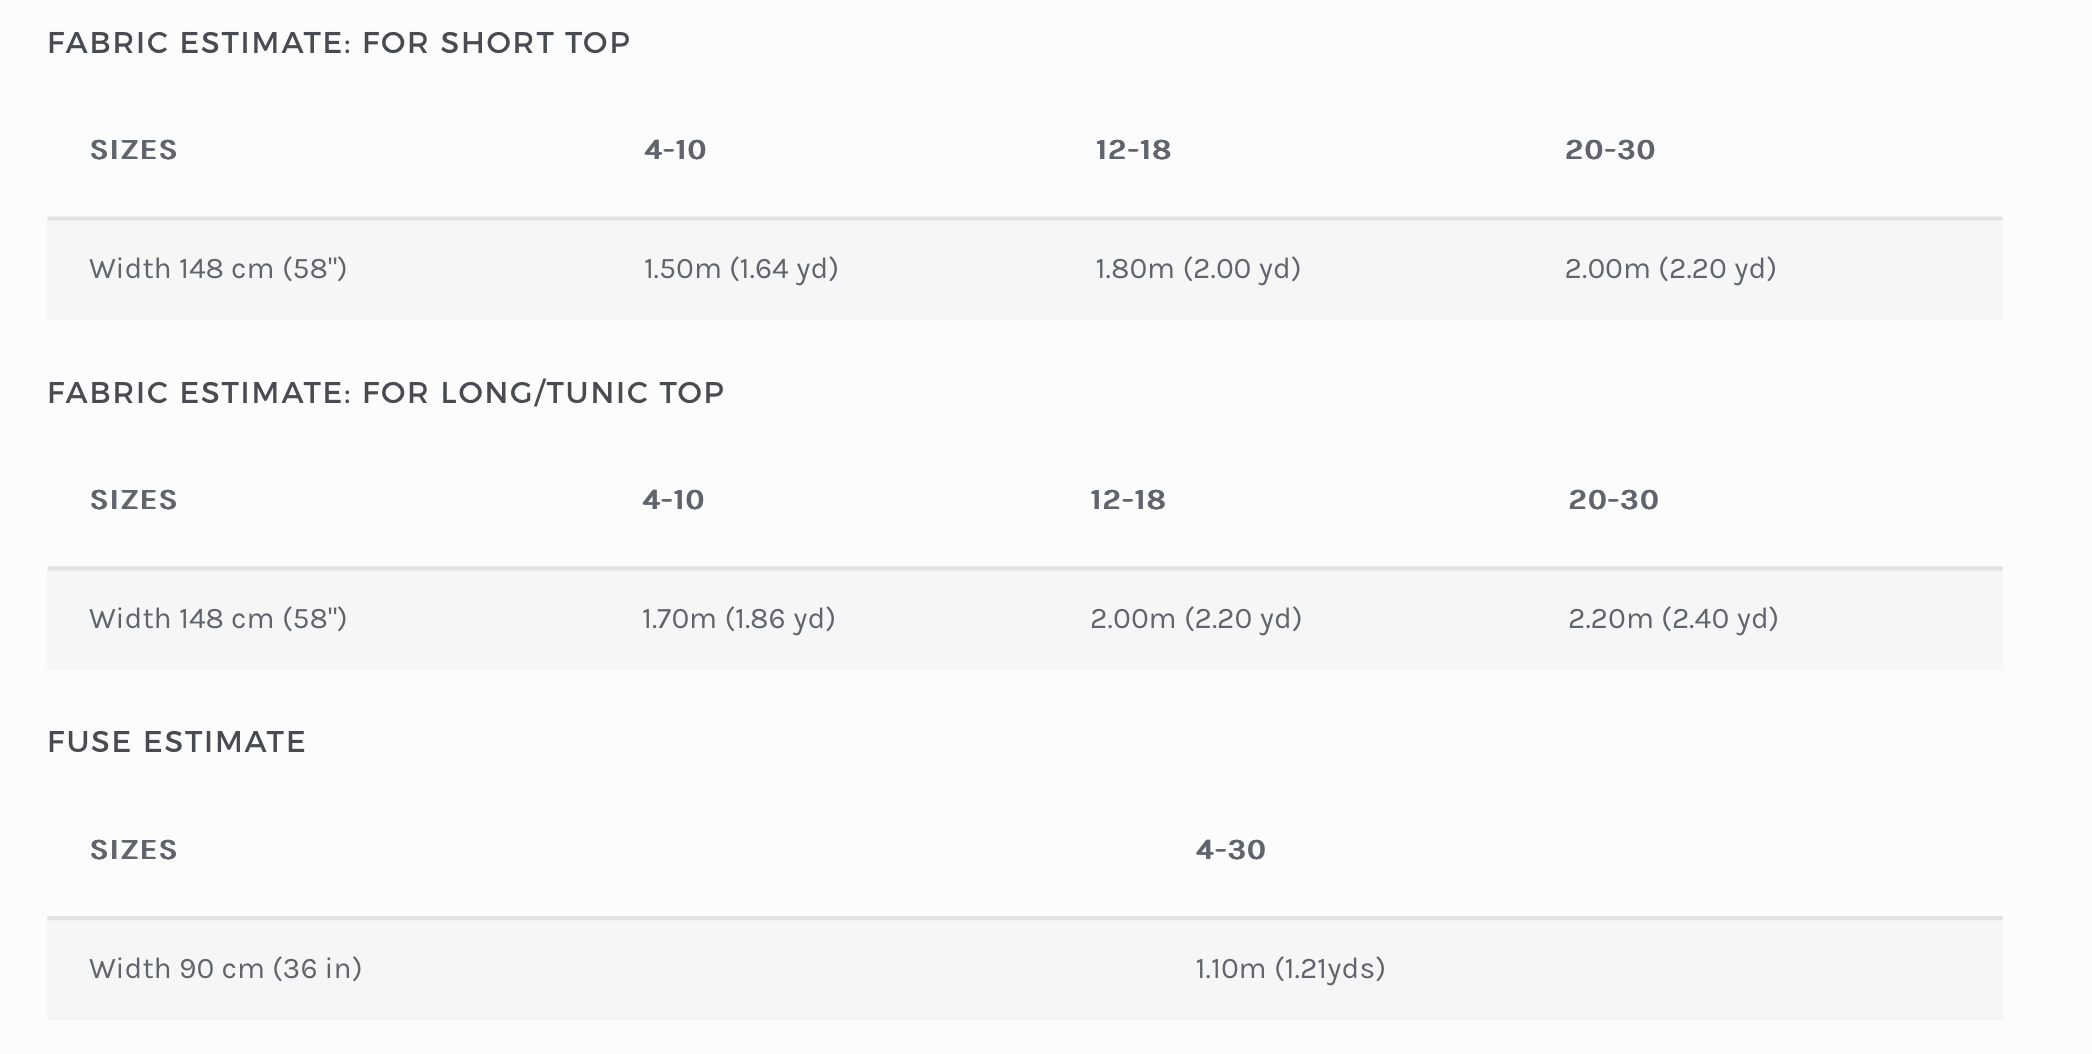Click 20-30 header in long/tunic table
The height and width of the screenshot is (1054, 2092).
point(1613,500)
